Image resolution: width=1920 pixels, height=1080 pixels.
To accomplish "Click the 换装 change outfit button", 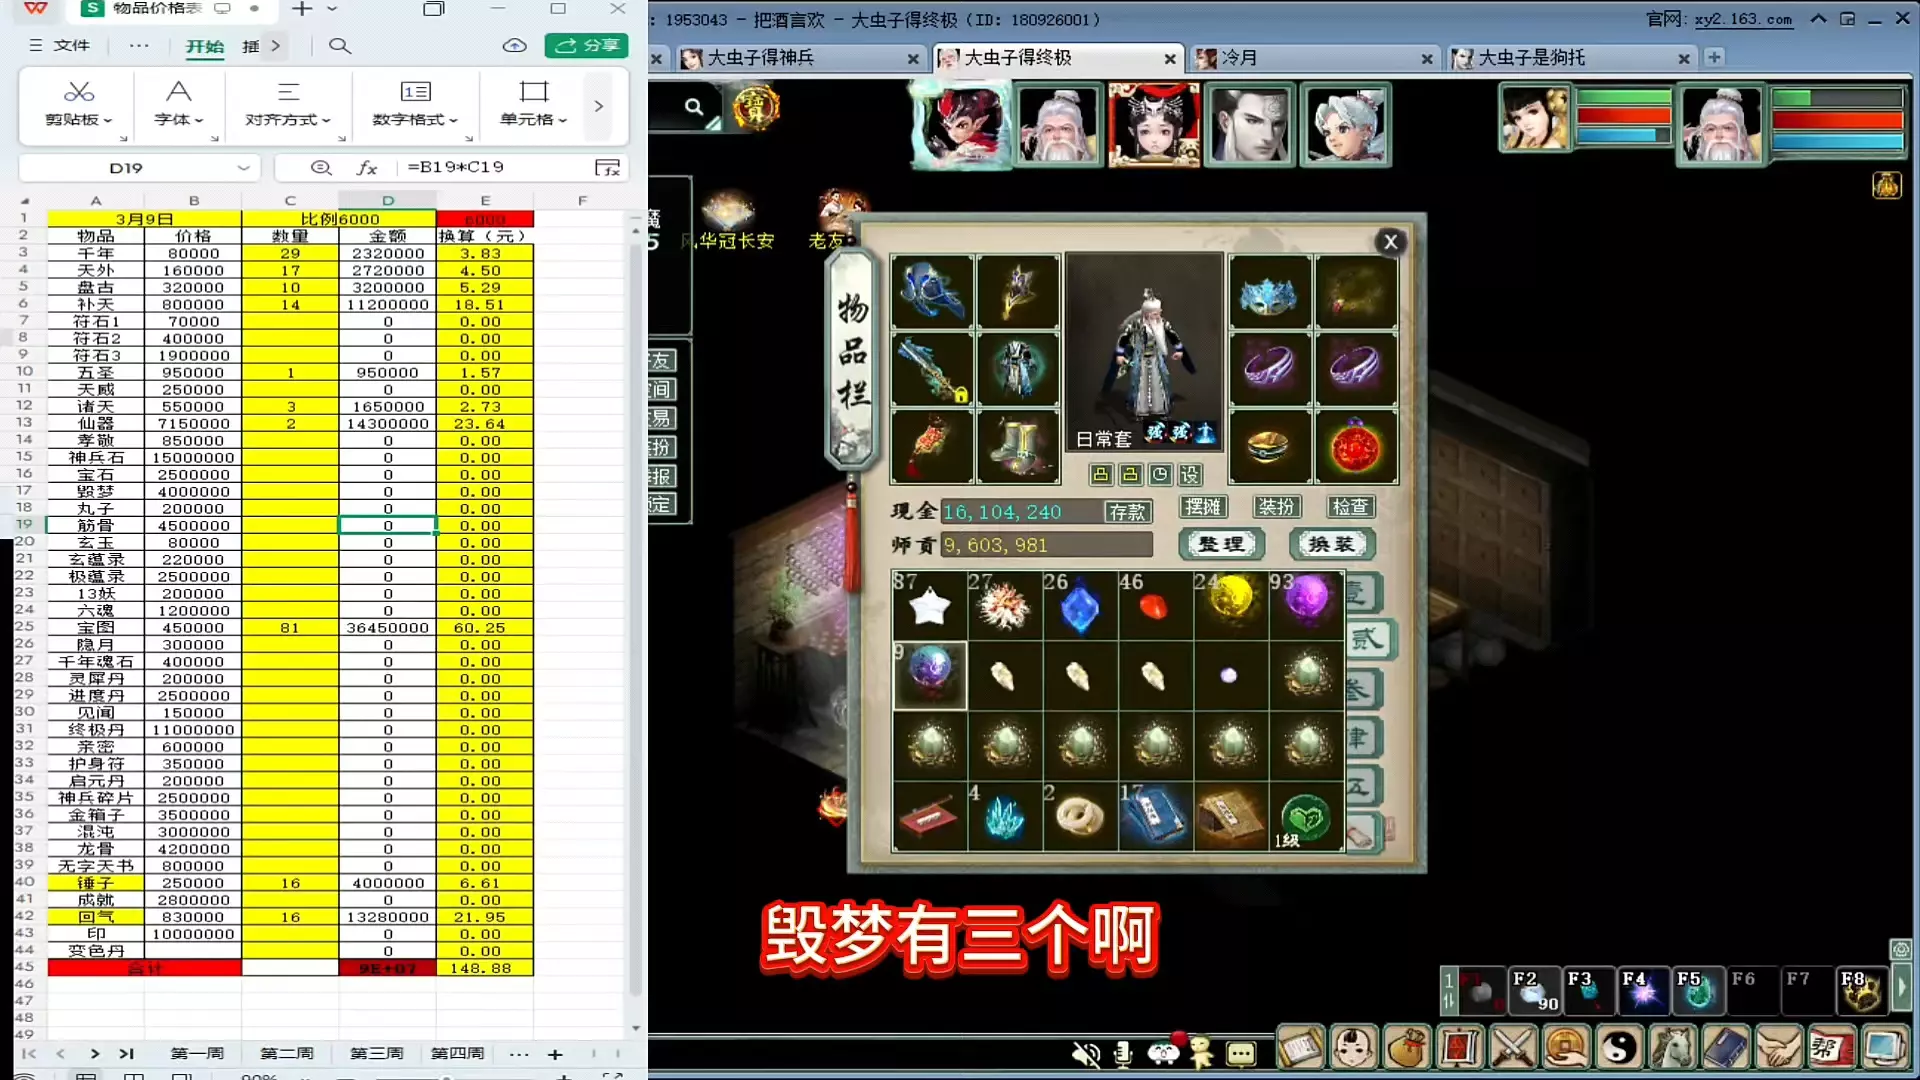I will coord(1332,544).
